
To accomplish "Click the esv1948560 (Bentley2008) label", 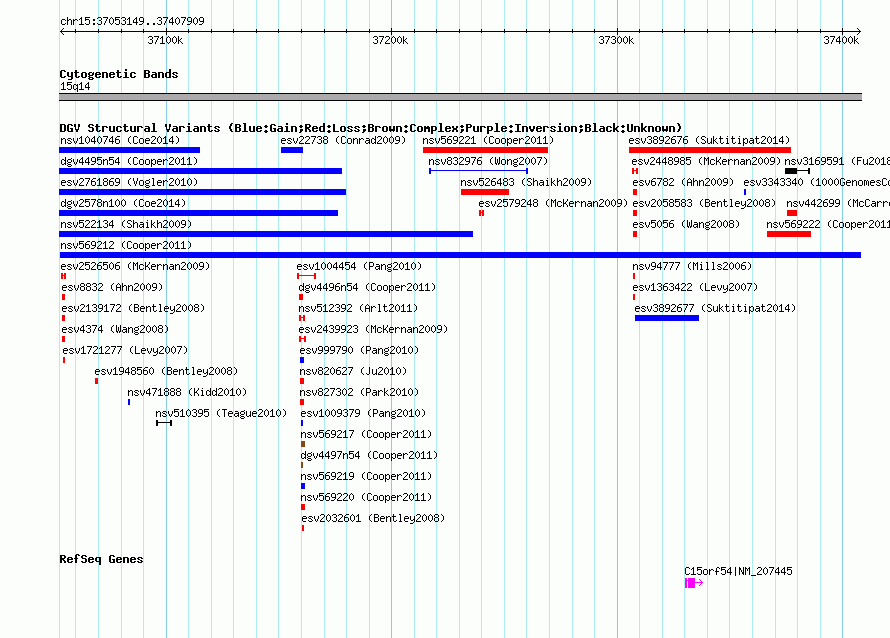I will click(166, 371).
